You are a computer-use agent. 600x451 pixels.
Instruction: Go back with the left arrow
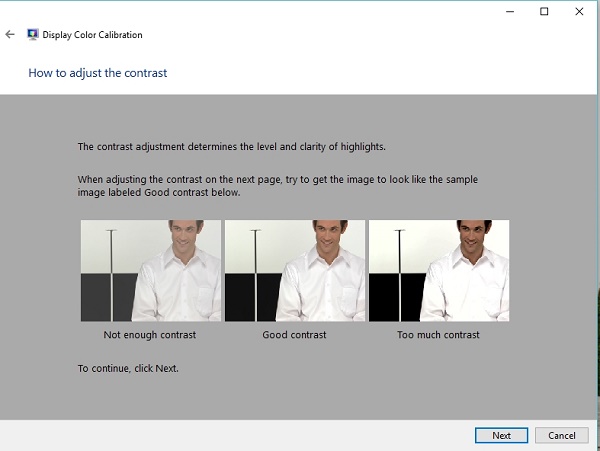coord(10,34)
